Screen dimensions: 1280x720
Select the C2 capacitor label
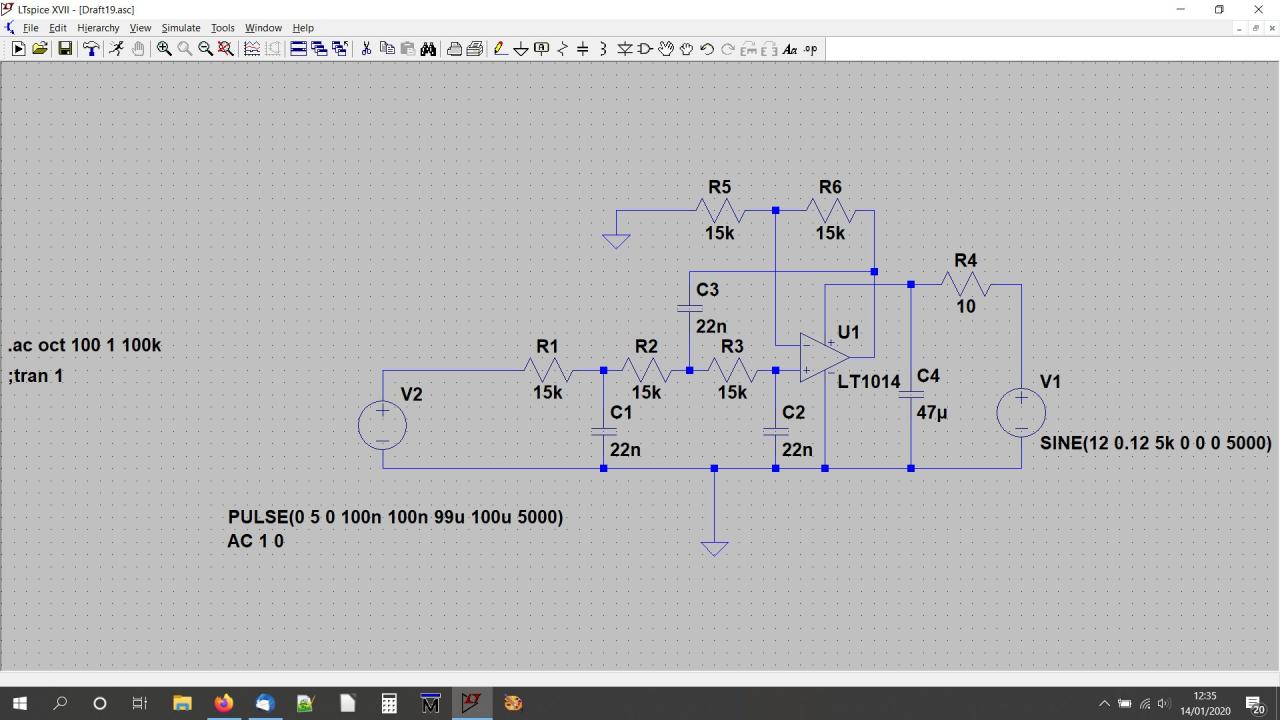793,412
